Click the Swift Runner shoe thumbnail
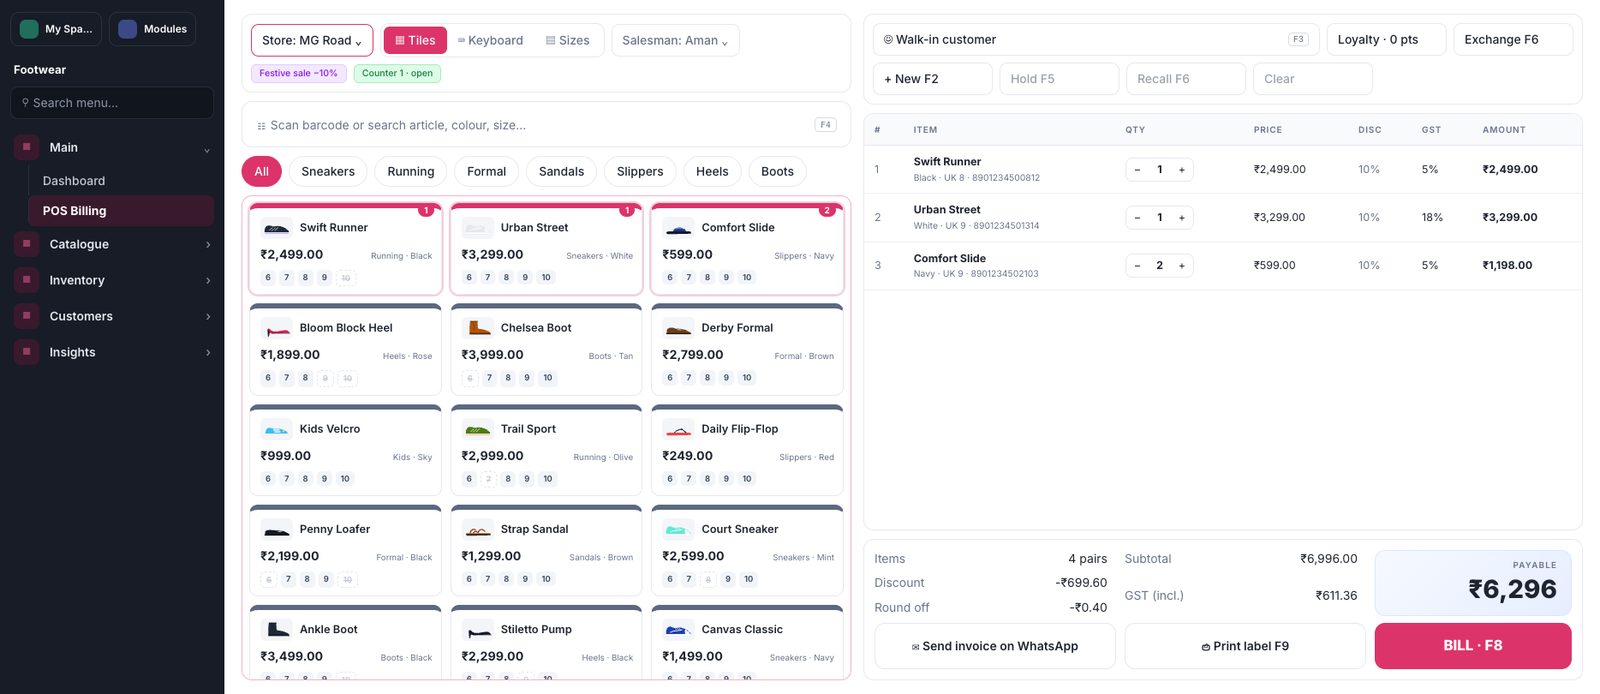Viewport: 1600px width, 694px height. [x=276, y=228]
